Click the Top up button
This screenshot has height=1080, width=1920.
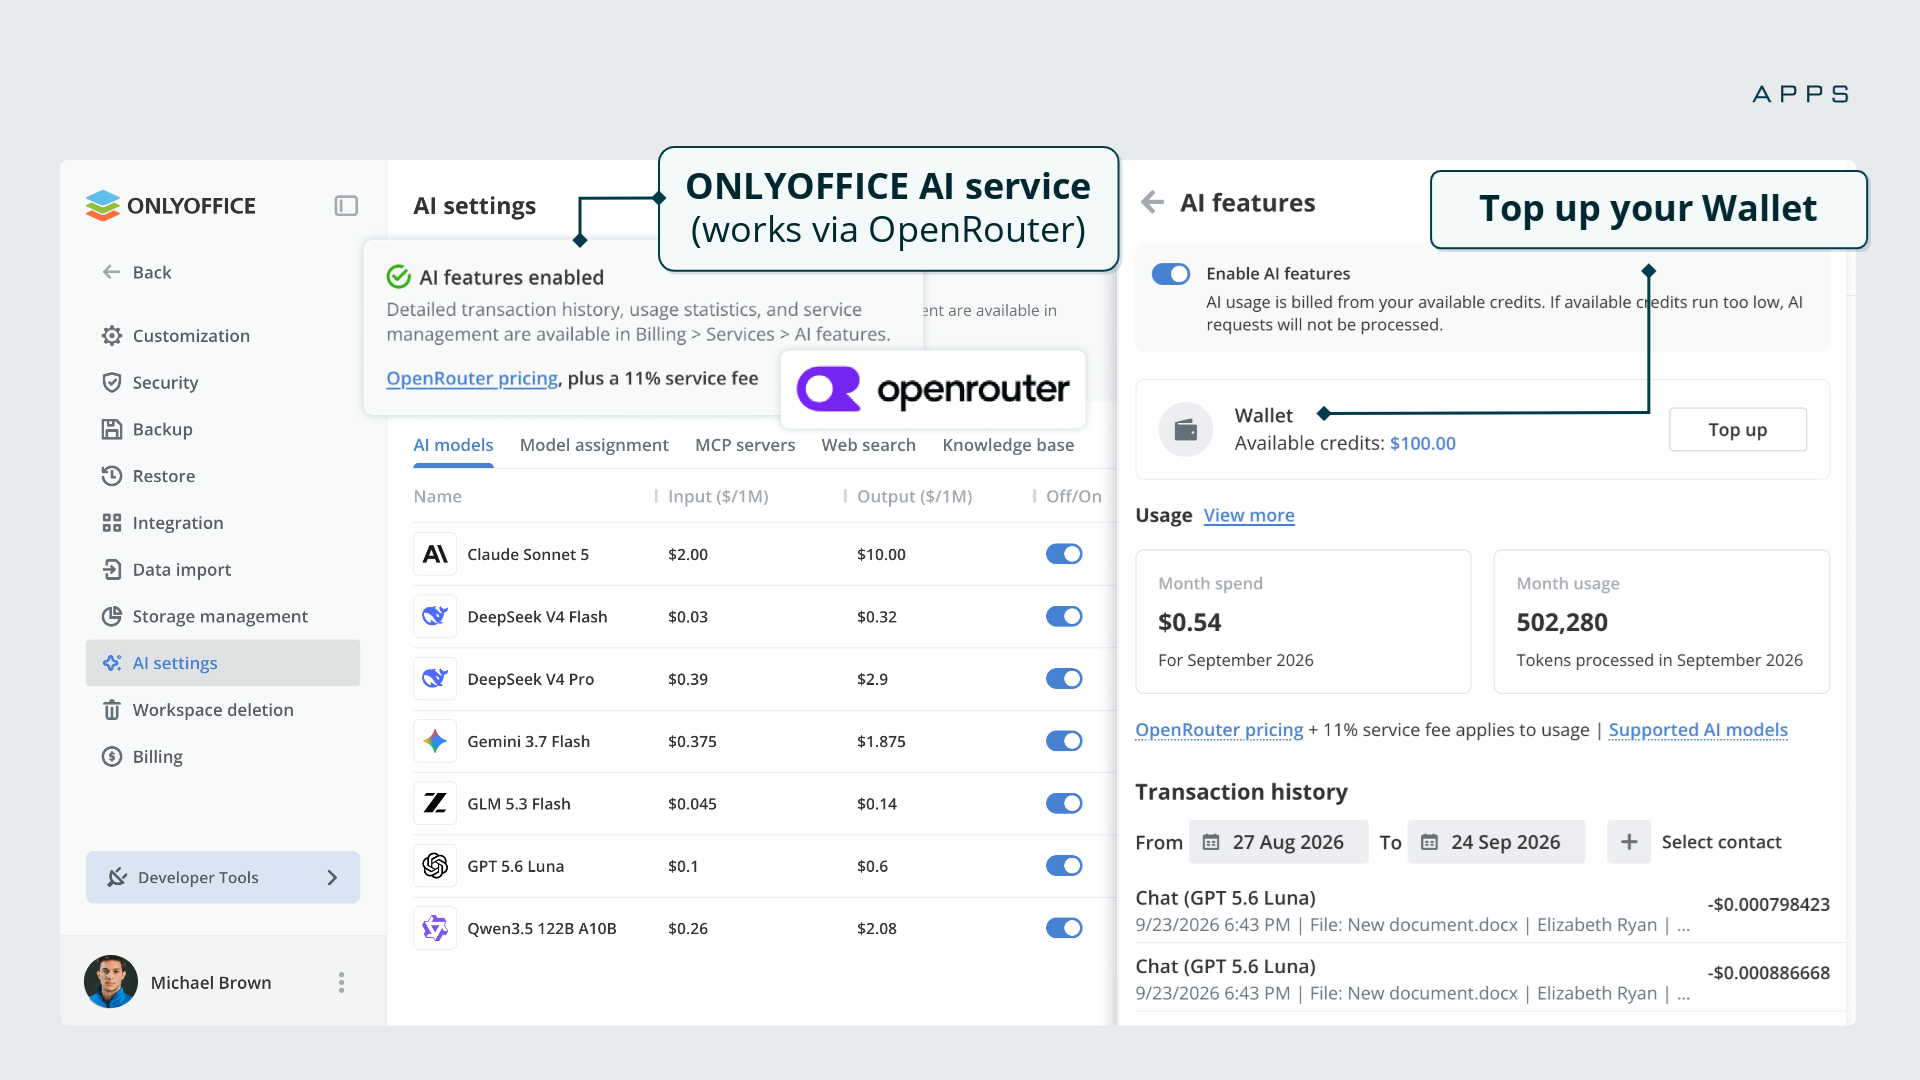tap(1738, 429)
